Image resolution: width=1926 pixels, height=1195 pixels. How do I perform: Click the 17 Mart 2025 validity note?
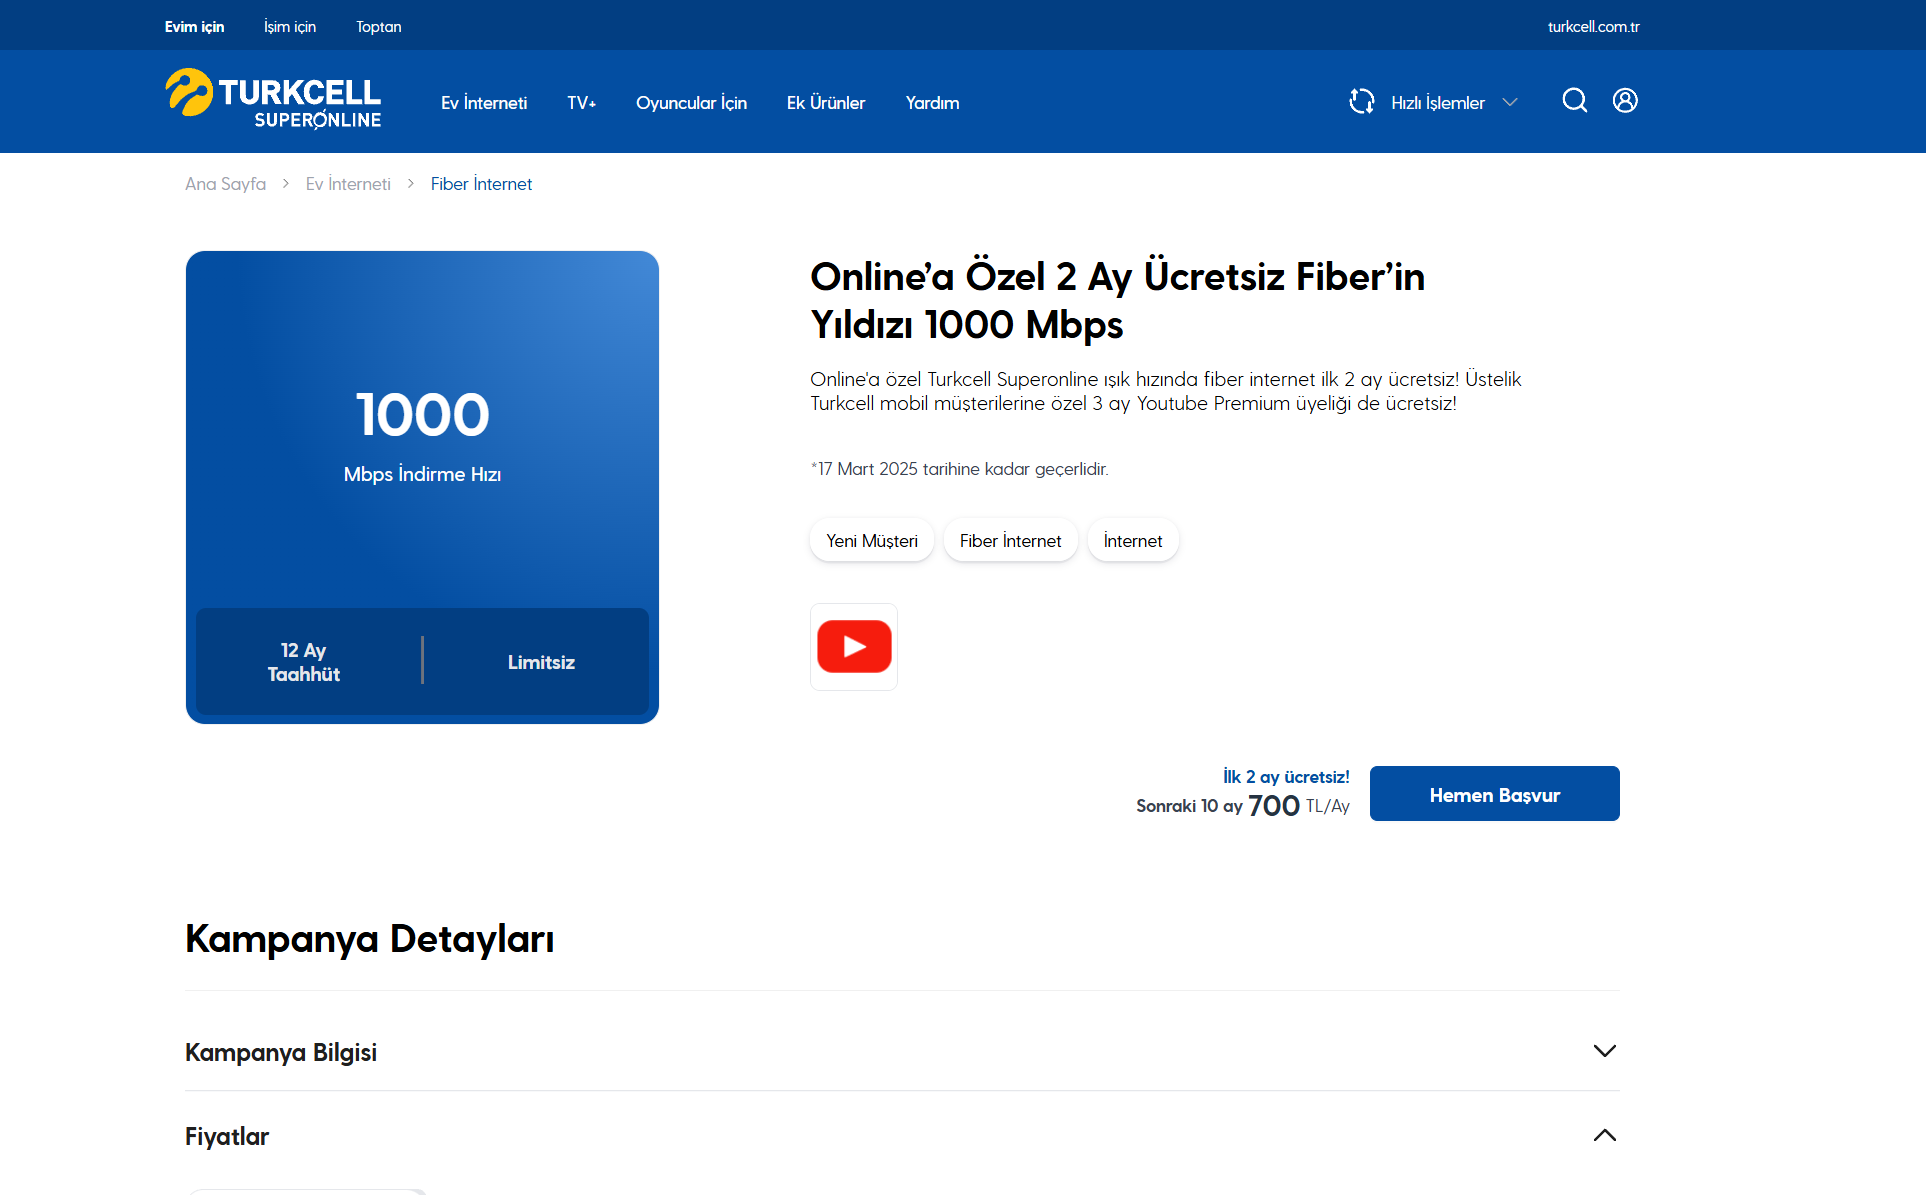[960, 469]
